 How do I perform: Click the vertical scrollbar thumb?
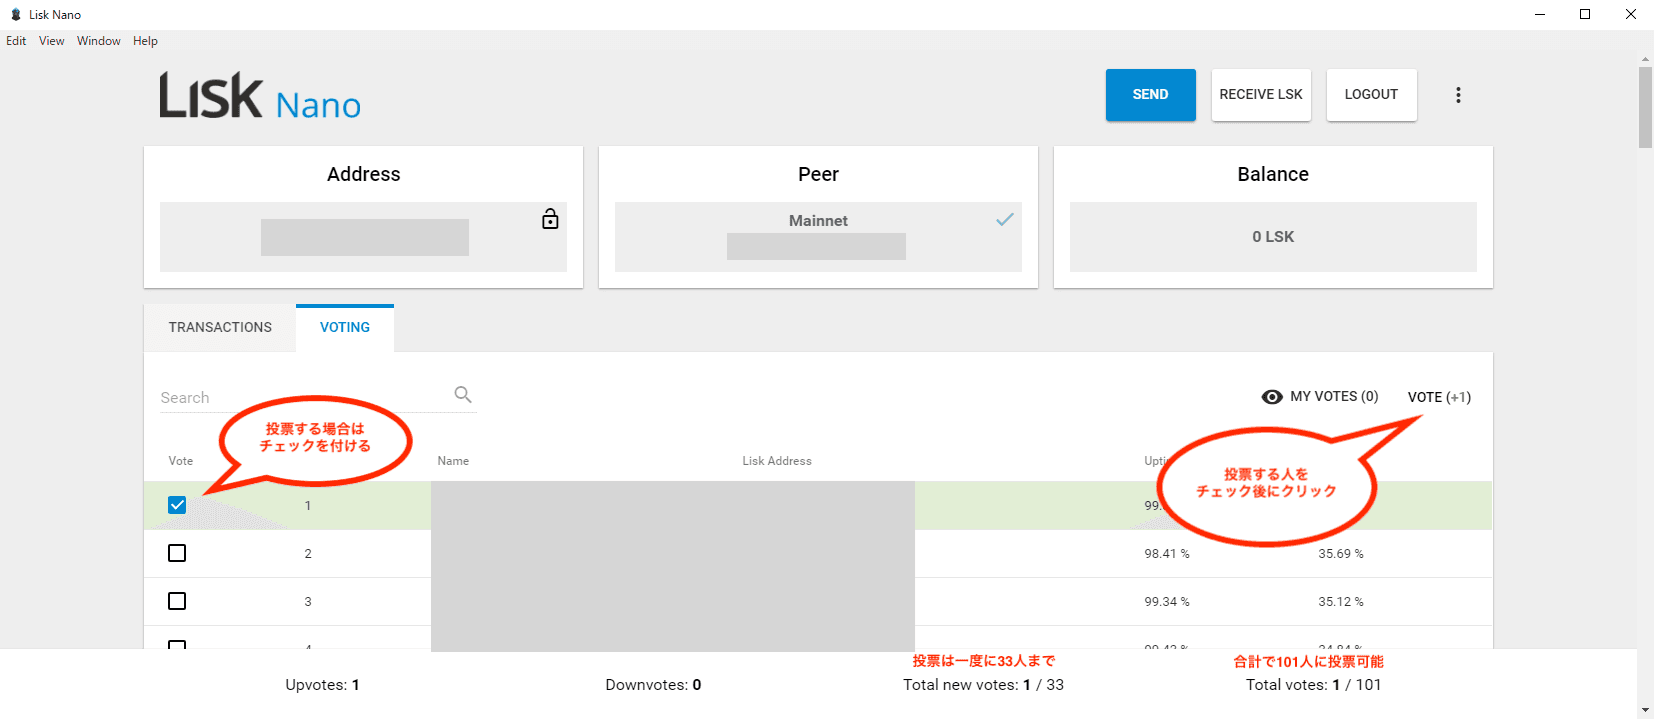pyautogui.click(x=1645, y=107)
